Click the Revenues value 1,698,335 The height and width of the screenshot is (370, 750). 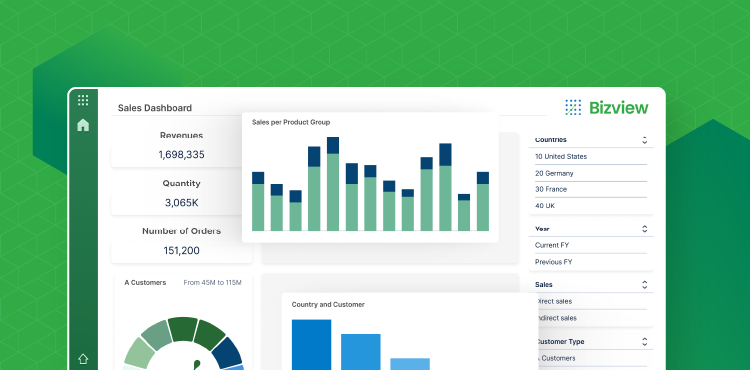pyautogui.click(x=181, y=154)
